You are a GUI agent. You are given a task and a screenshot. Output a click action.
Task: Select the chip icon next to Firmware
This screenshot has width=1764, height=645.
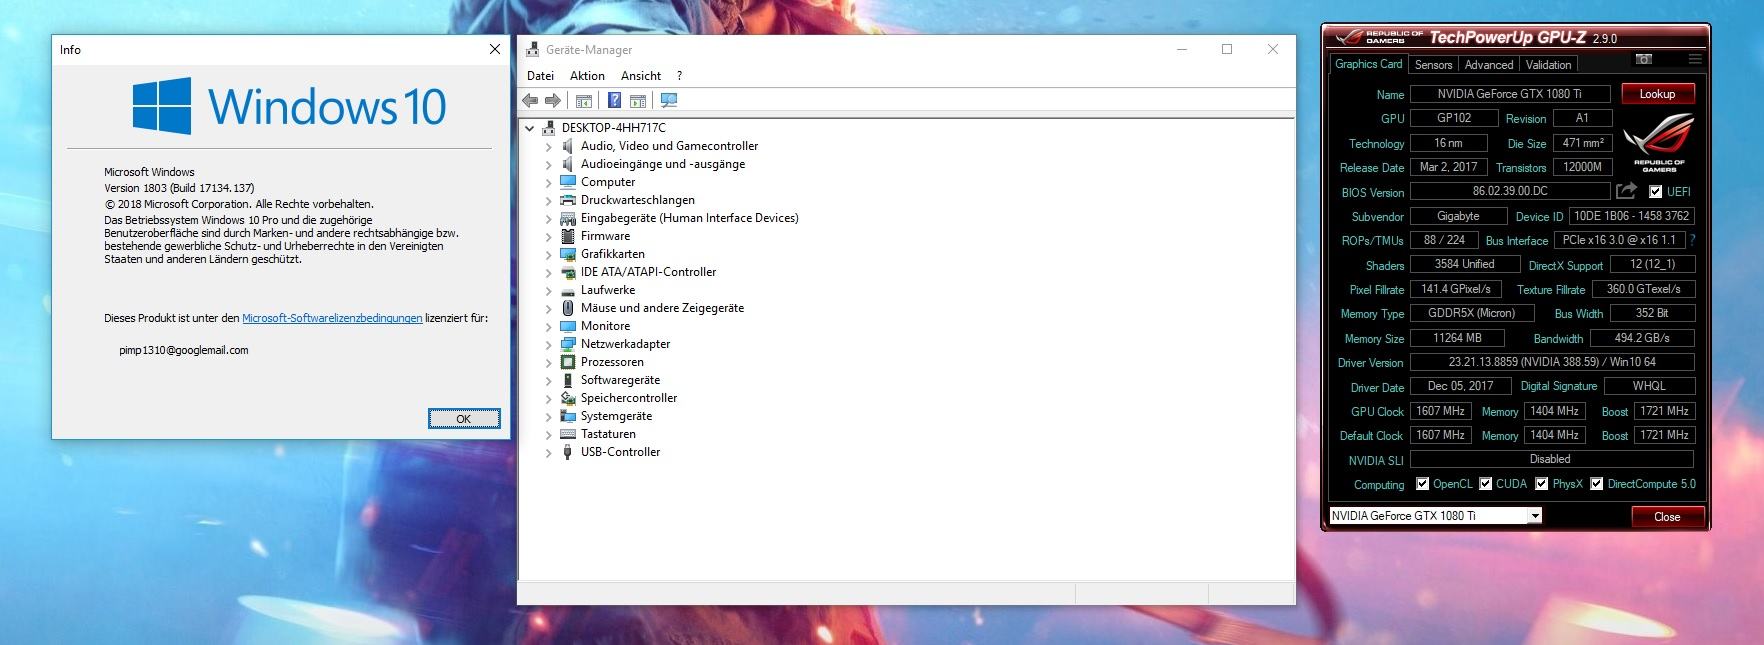tap(568, 236)
